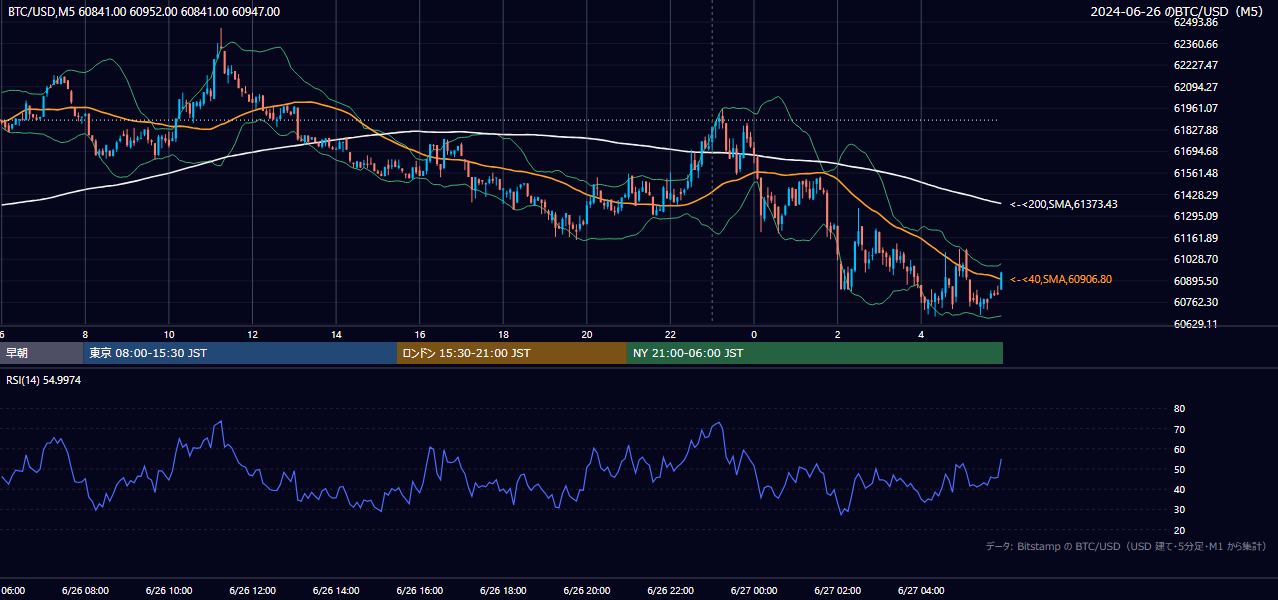1278x600 pixels.
Task: Click bottom time label 6/26 12:00
Action: tap(252, 590)
